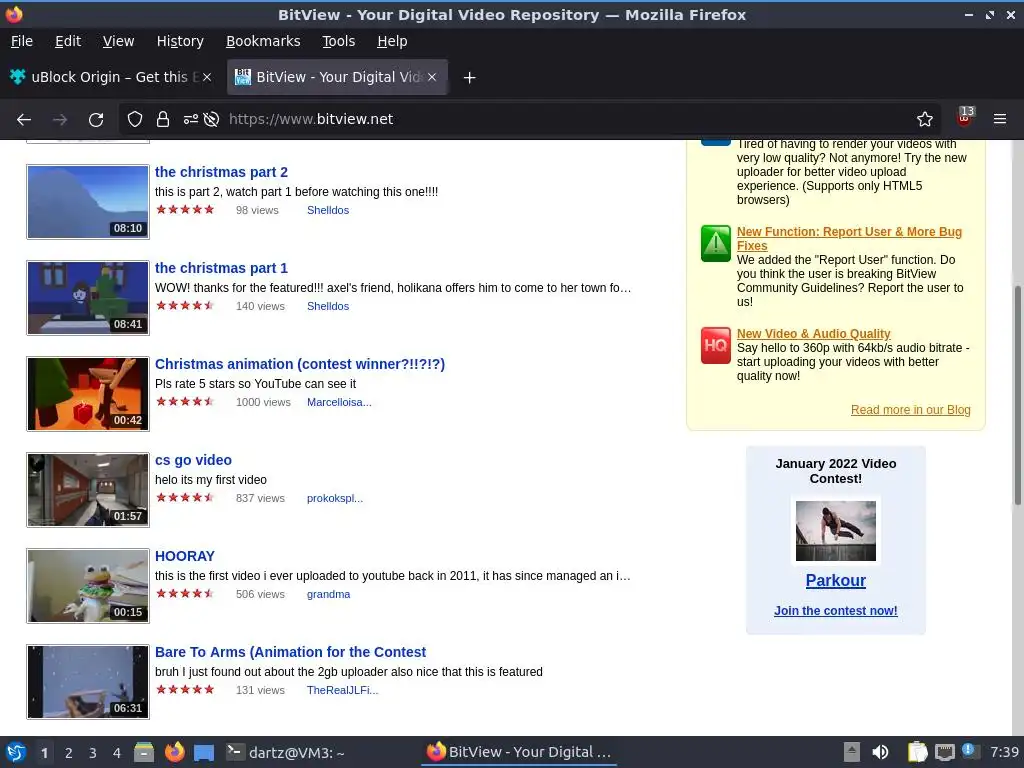
Task: Click the autoplay blocked icon in address bar
Action: [x=211, y=119]
